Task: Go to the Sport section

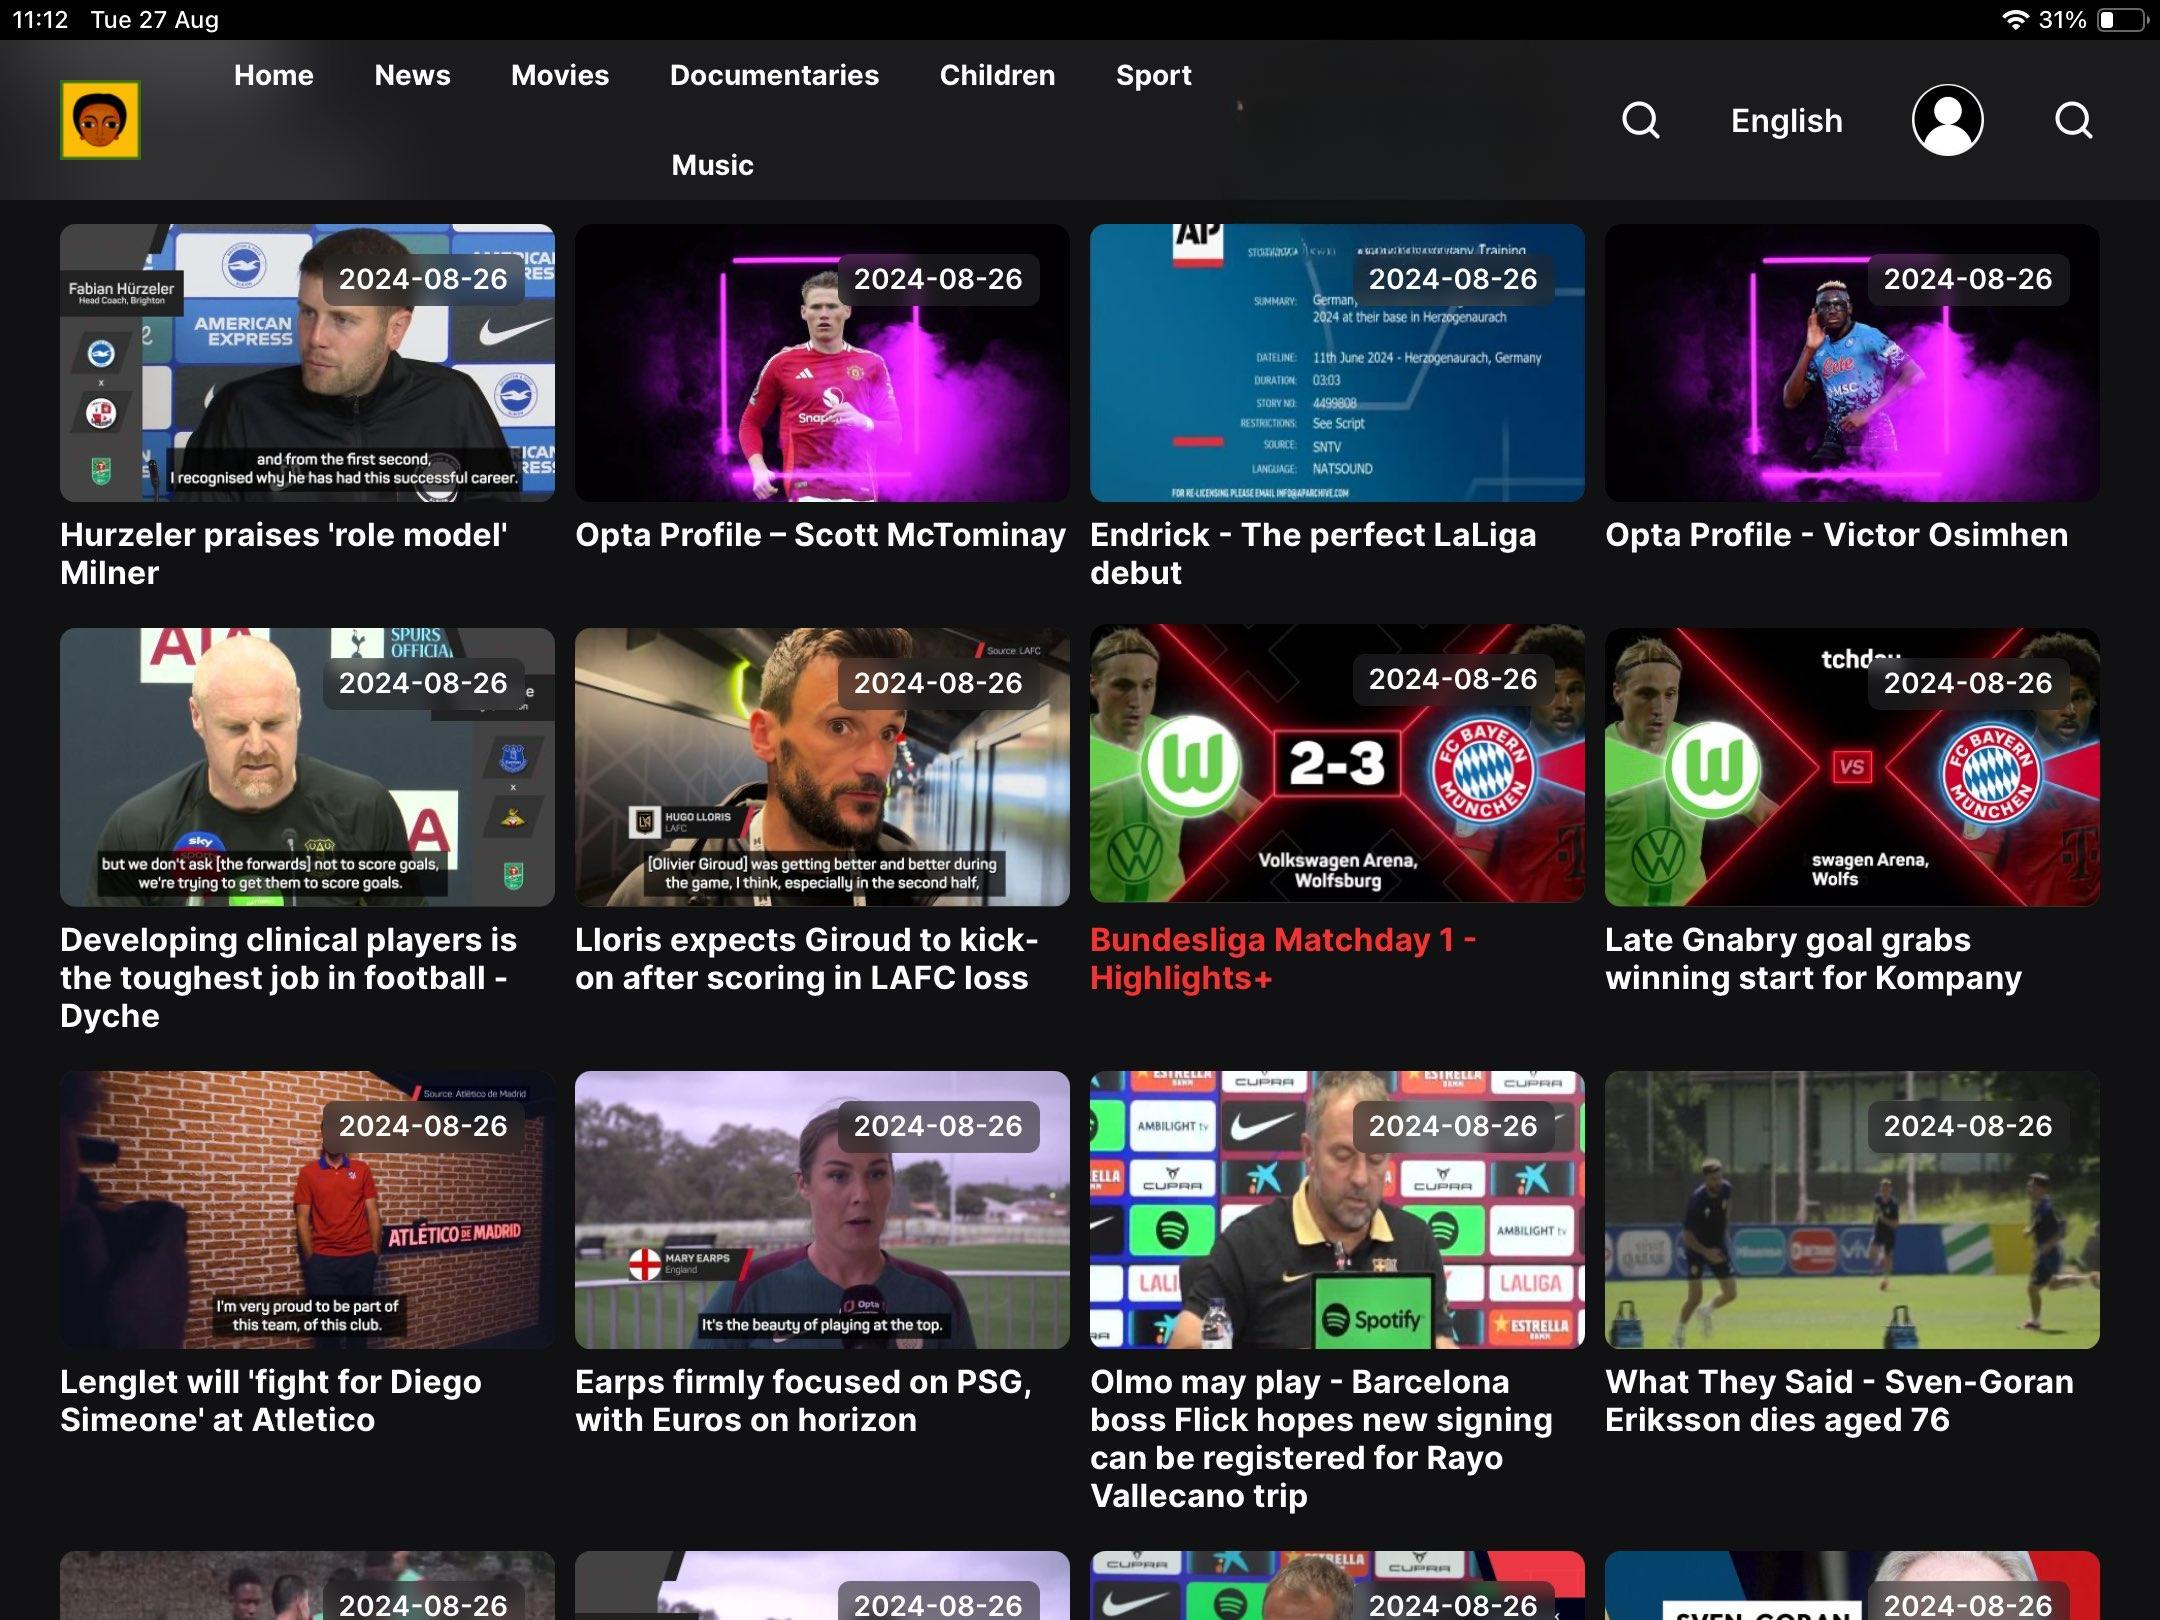Action: tap(1153, 75)
